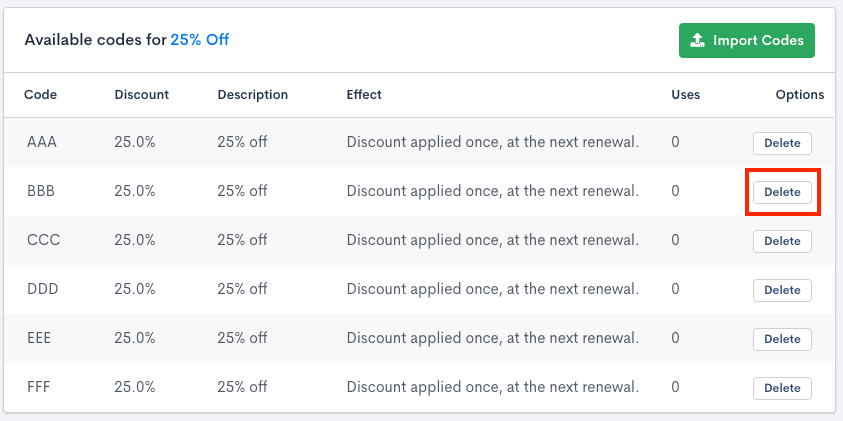
Task: Select the AAA code cell
Action: click(x=42, y=142)
